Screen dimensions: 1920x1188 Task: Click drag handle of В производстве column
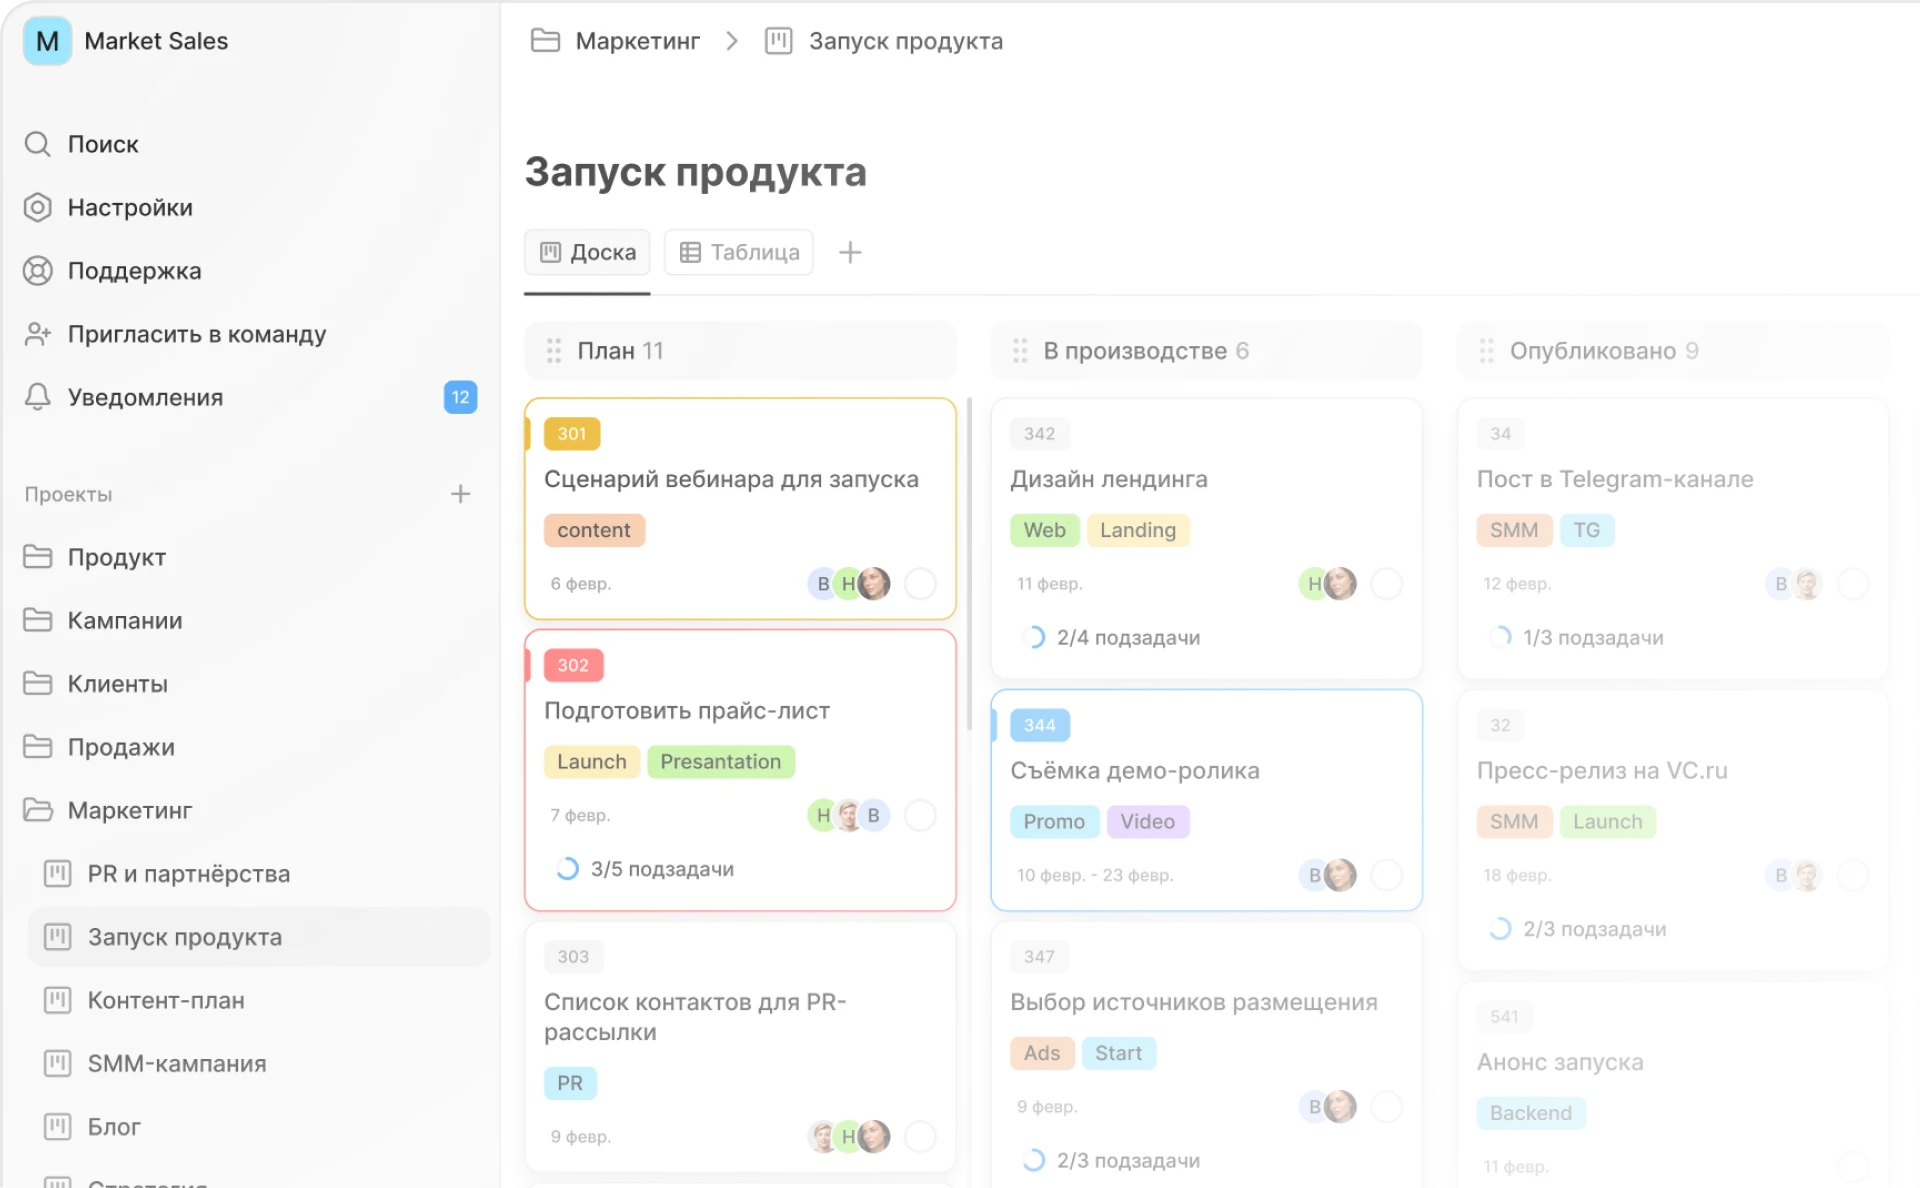click(1020, 350)
